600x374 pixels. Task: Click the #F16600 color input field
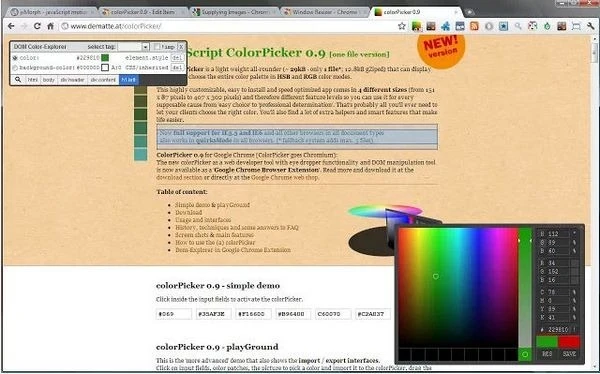(253, 314)
